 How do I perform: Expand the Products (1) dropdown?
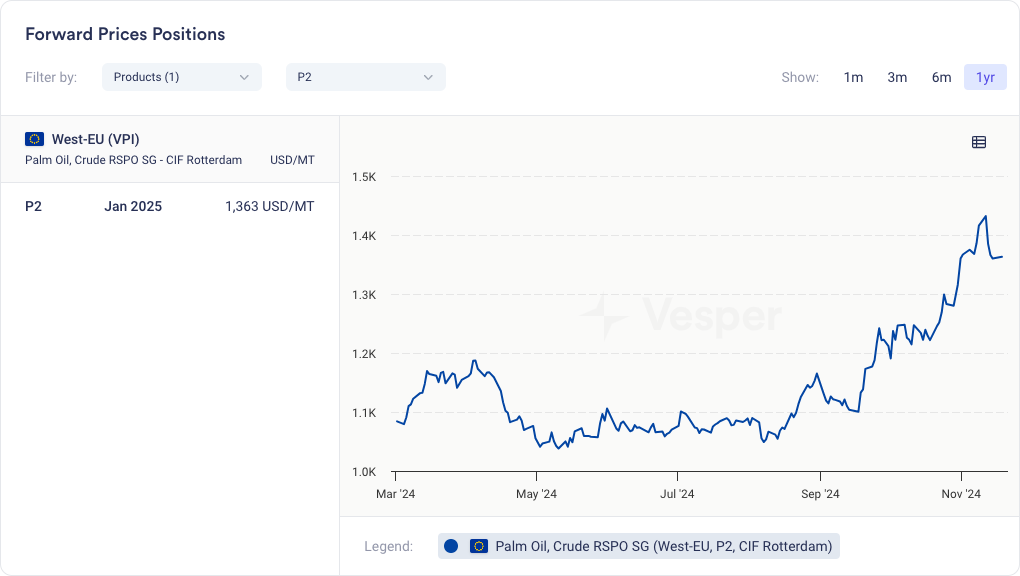tap(181, 77)
